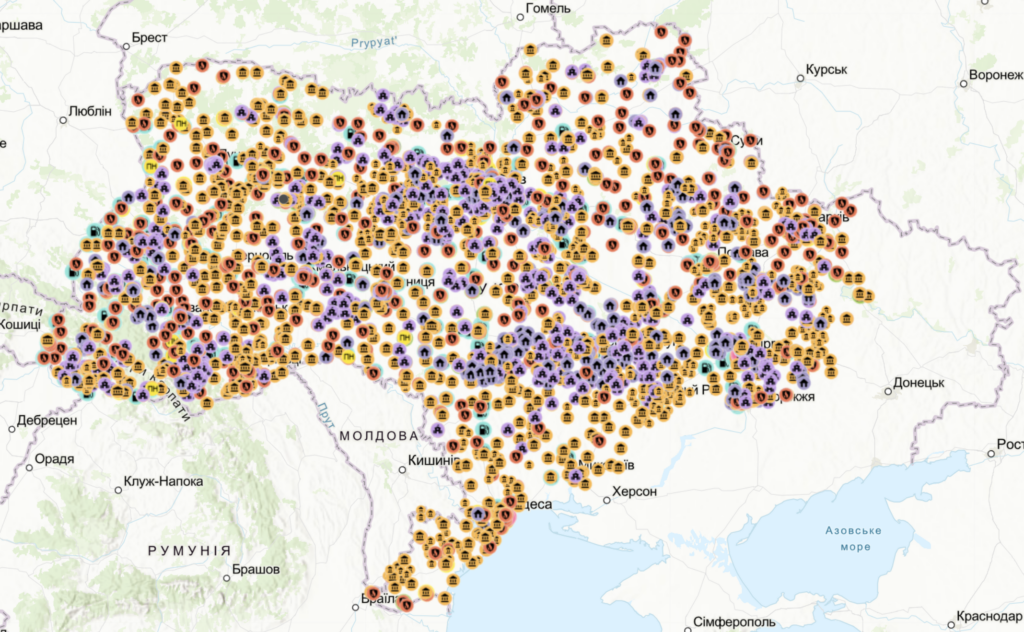
Task: Click the Прут river label
Action: 327,415
